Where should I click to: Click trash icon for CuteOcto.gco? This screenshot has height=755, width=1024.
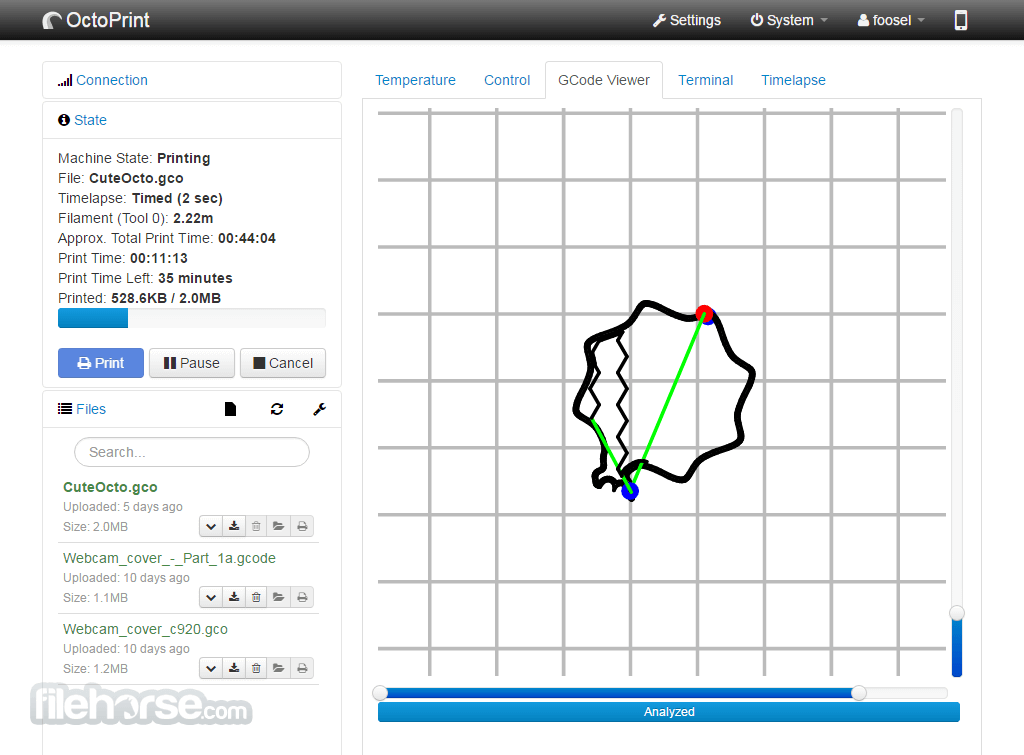(256, 526)
